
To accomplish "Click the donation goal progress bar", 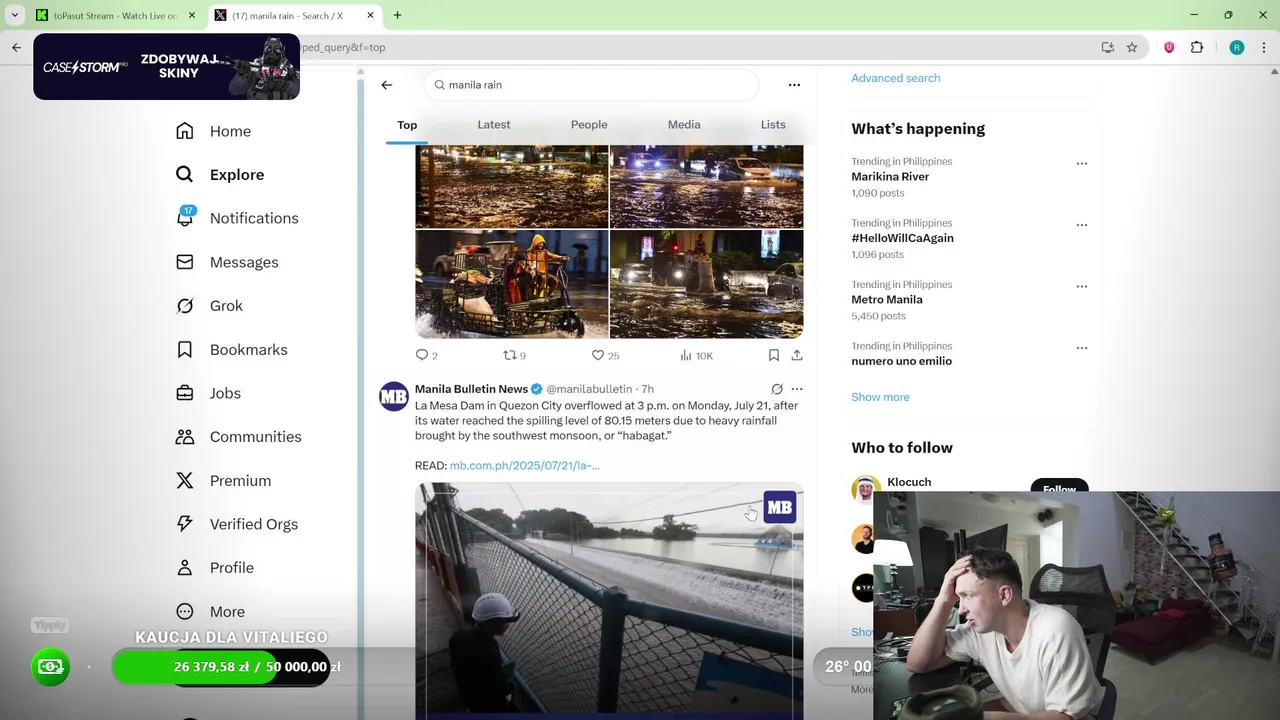I will click(x=221, y=667).
